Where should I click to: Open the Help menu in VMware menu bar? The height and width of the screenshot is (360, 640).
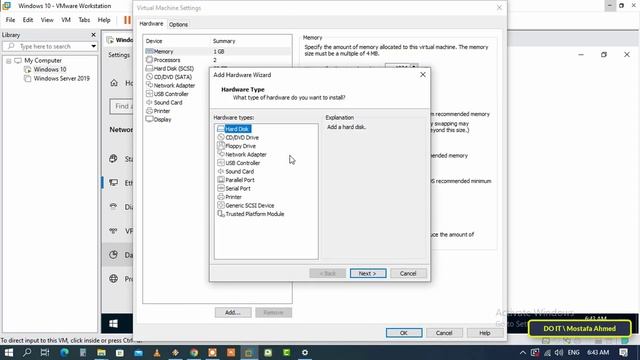[x=104, y=20]
